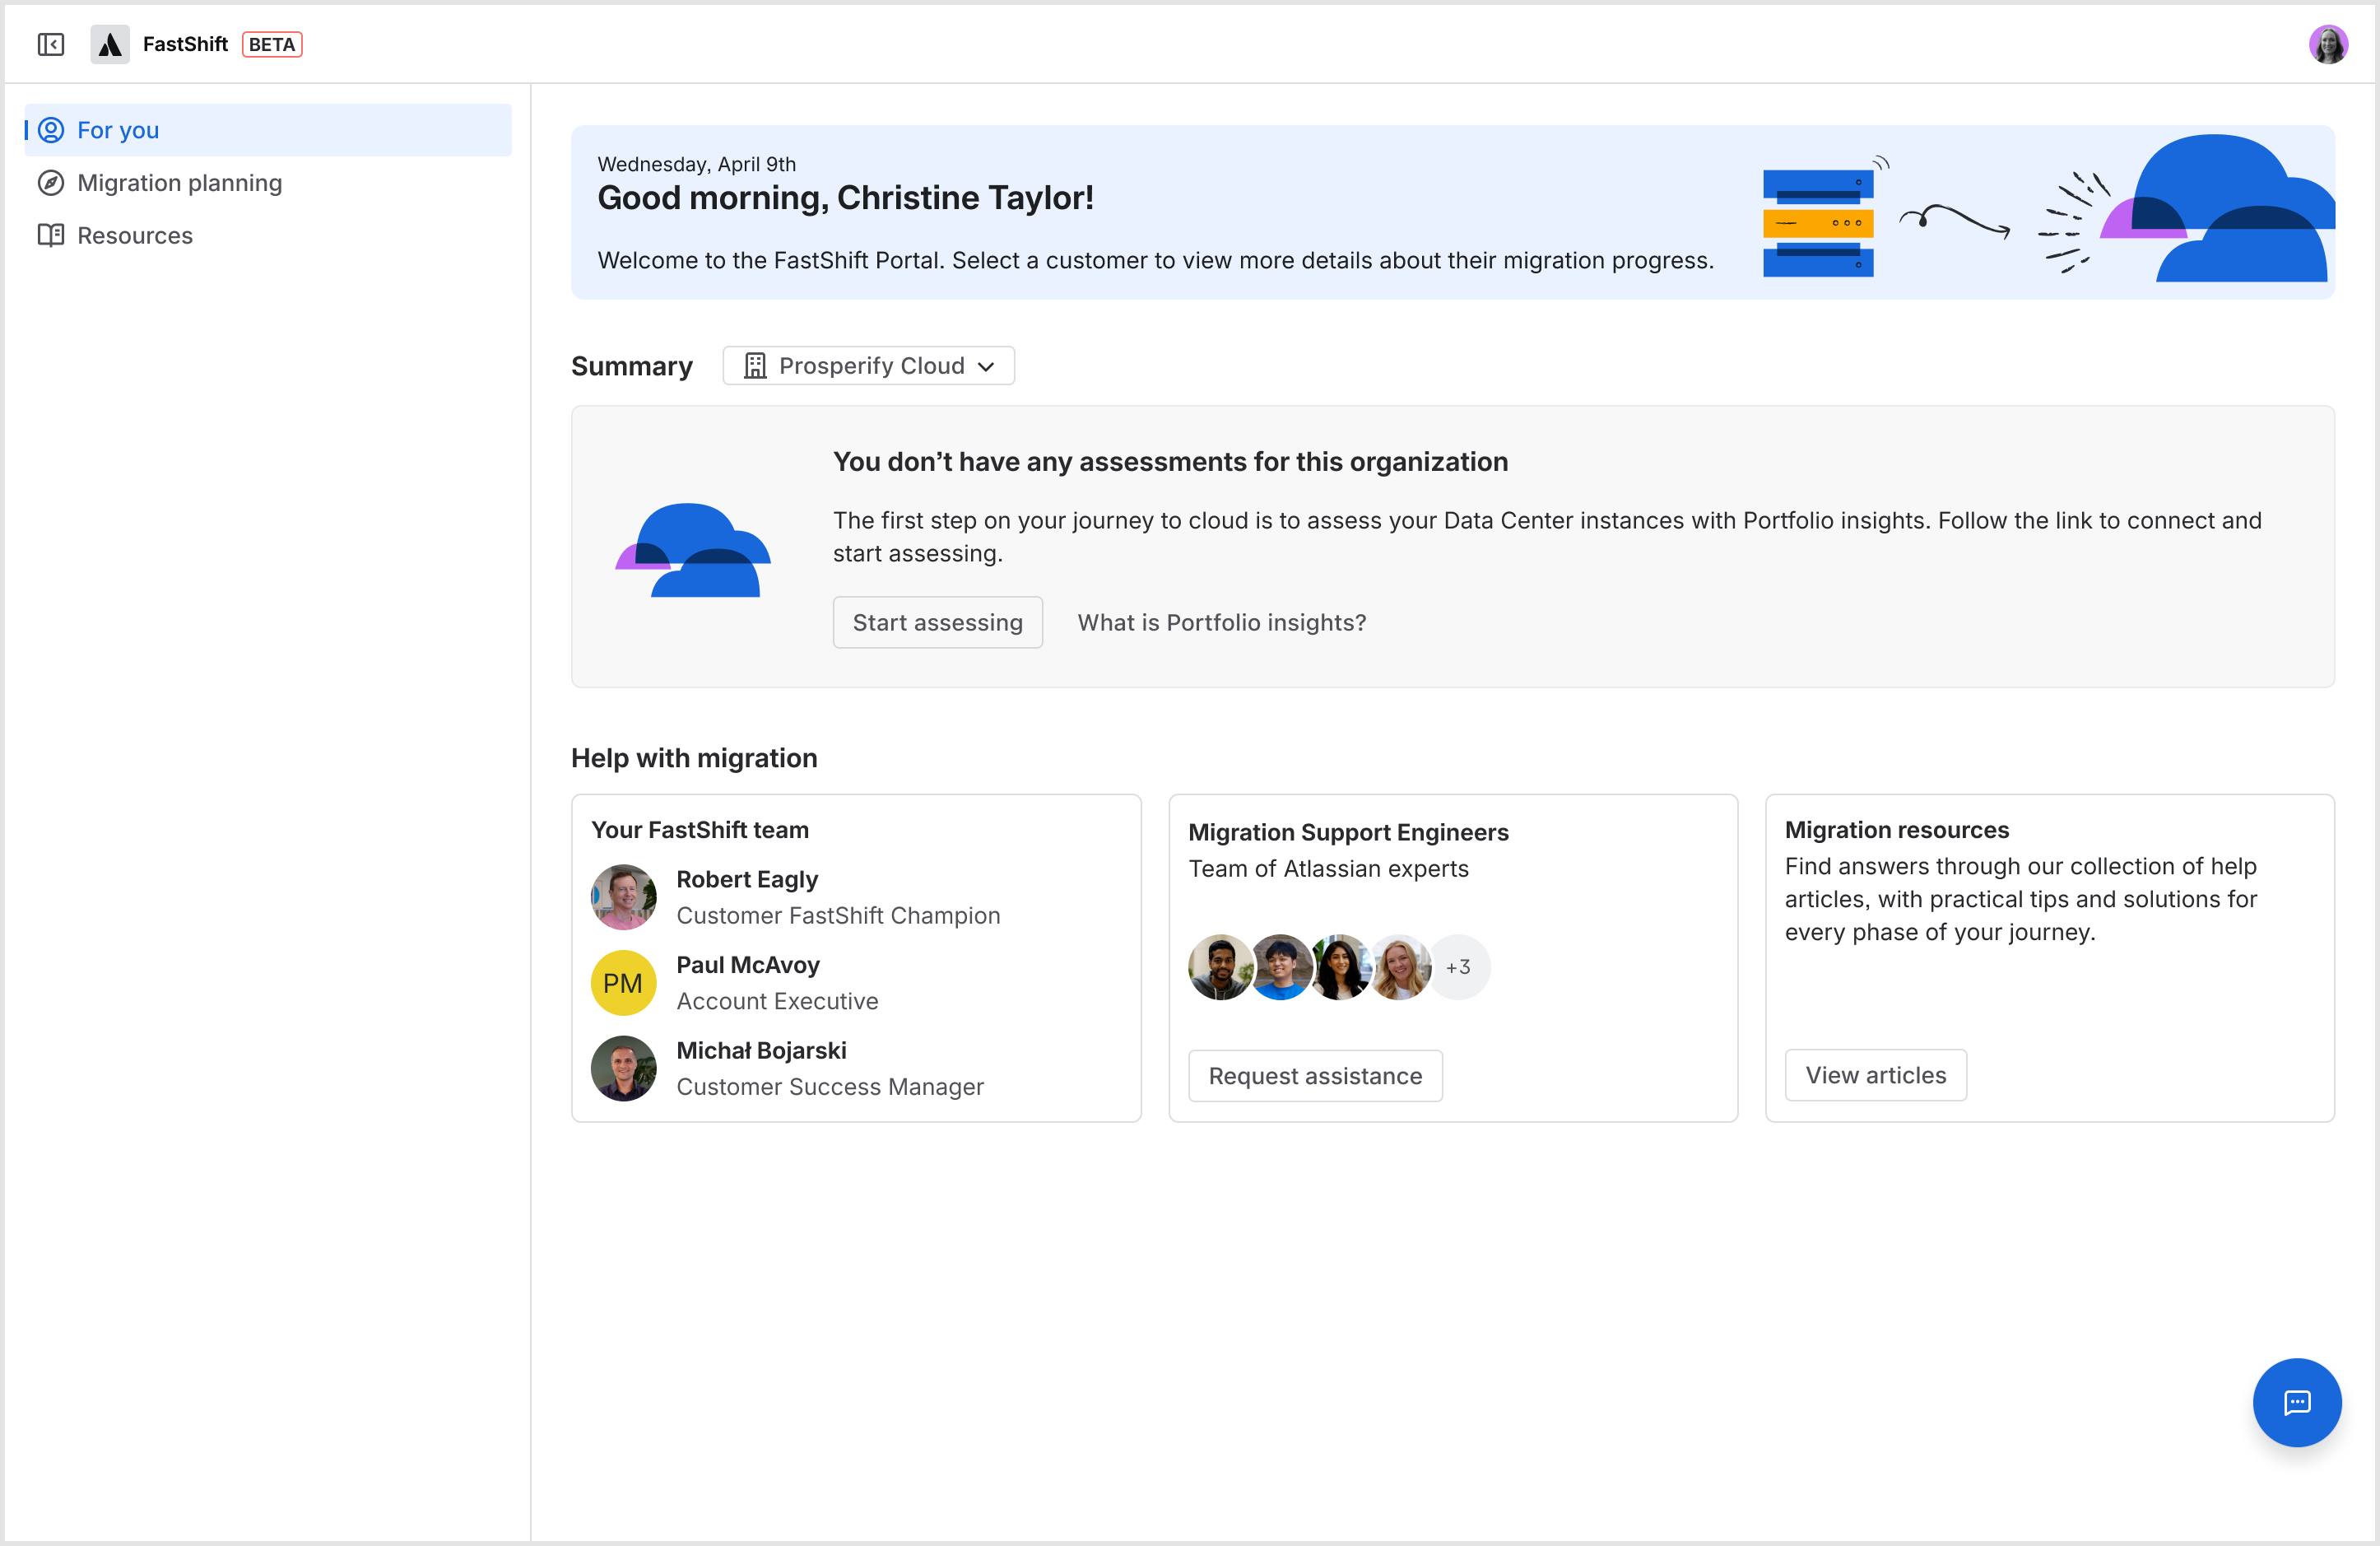Viewport: 2380px width, 1546px height.
Task: Open your account avatar in the top bar
Action: 2330,43
